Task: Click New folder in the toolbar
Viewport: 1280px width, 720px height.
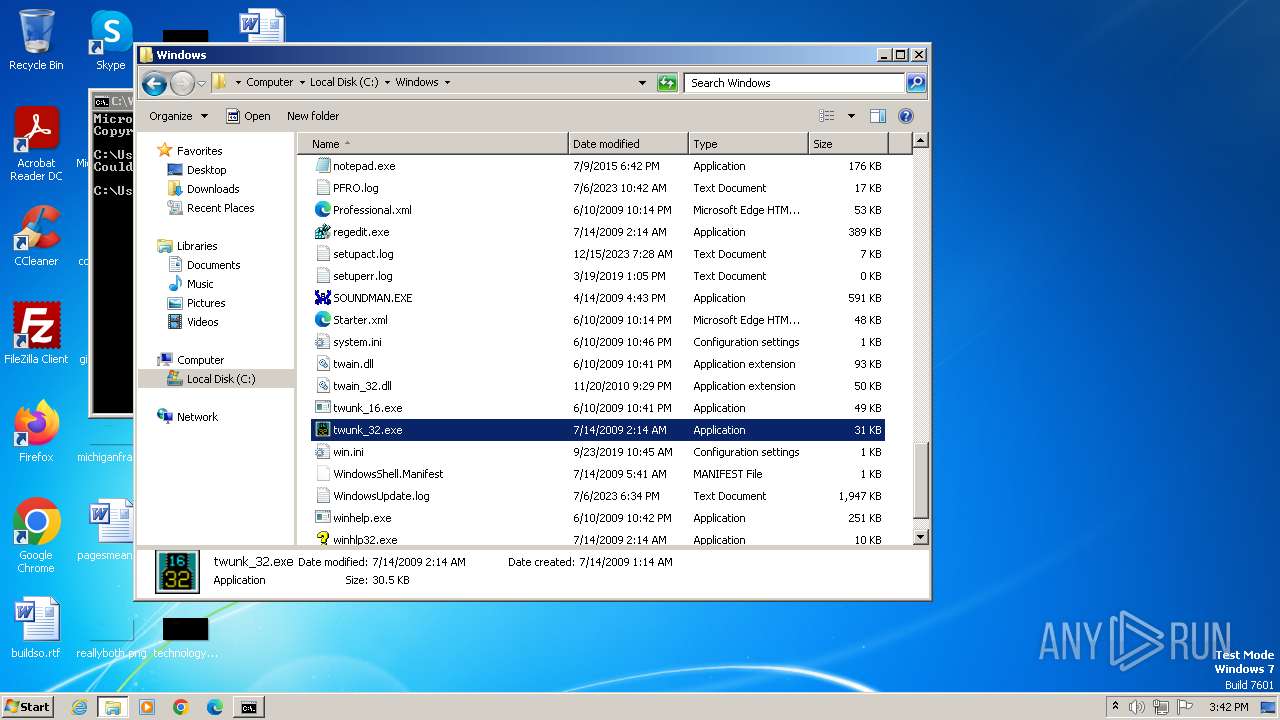Action: point(313,116)
